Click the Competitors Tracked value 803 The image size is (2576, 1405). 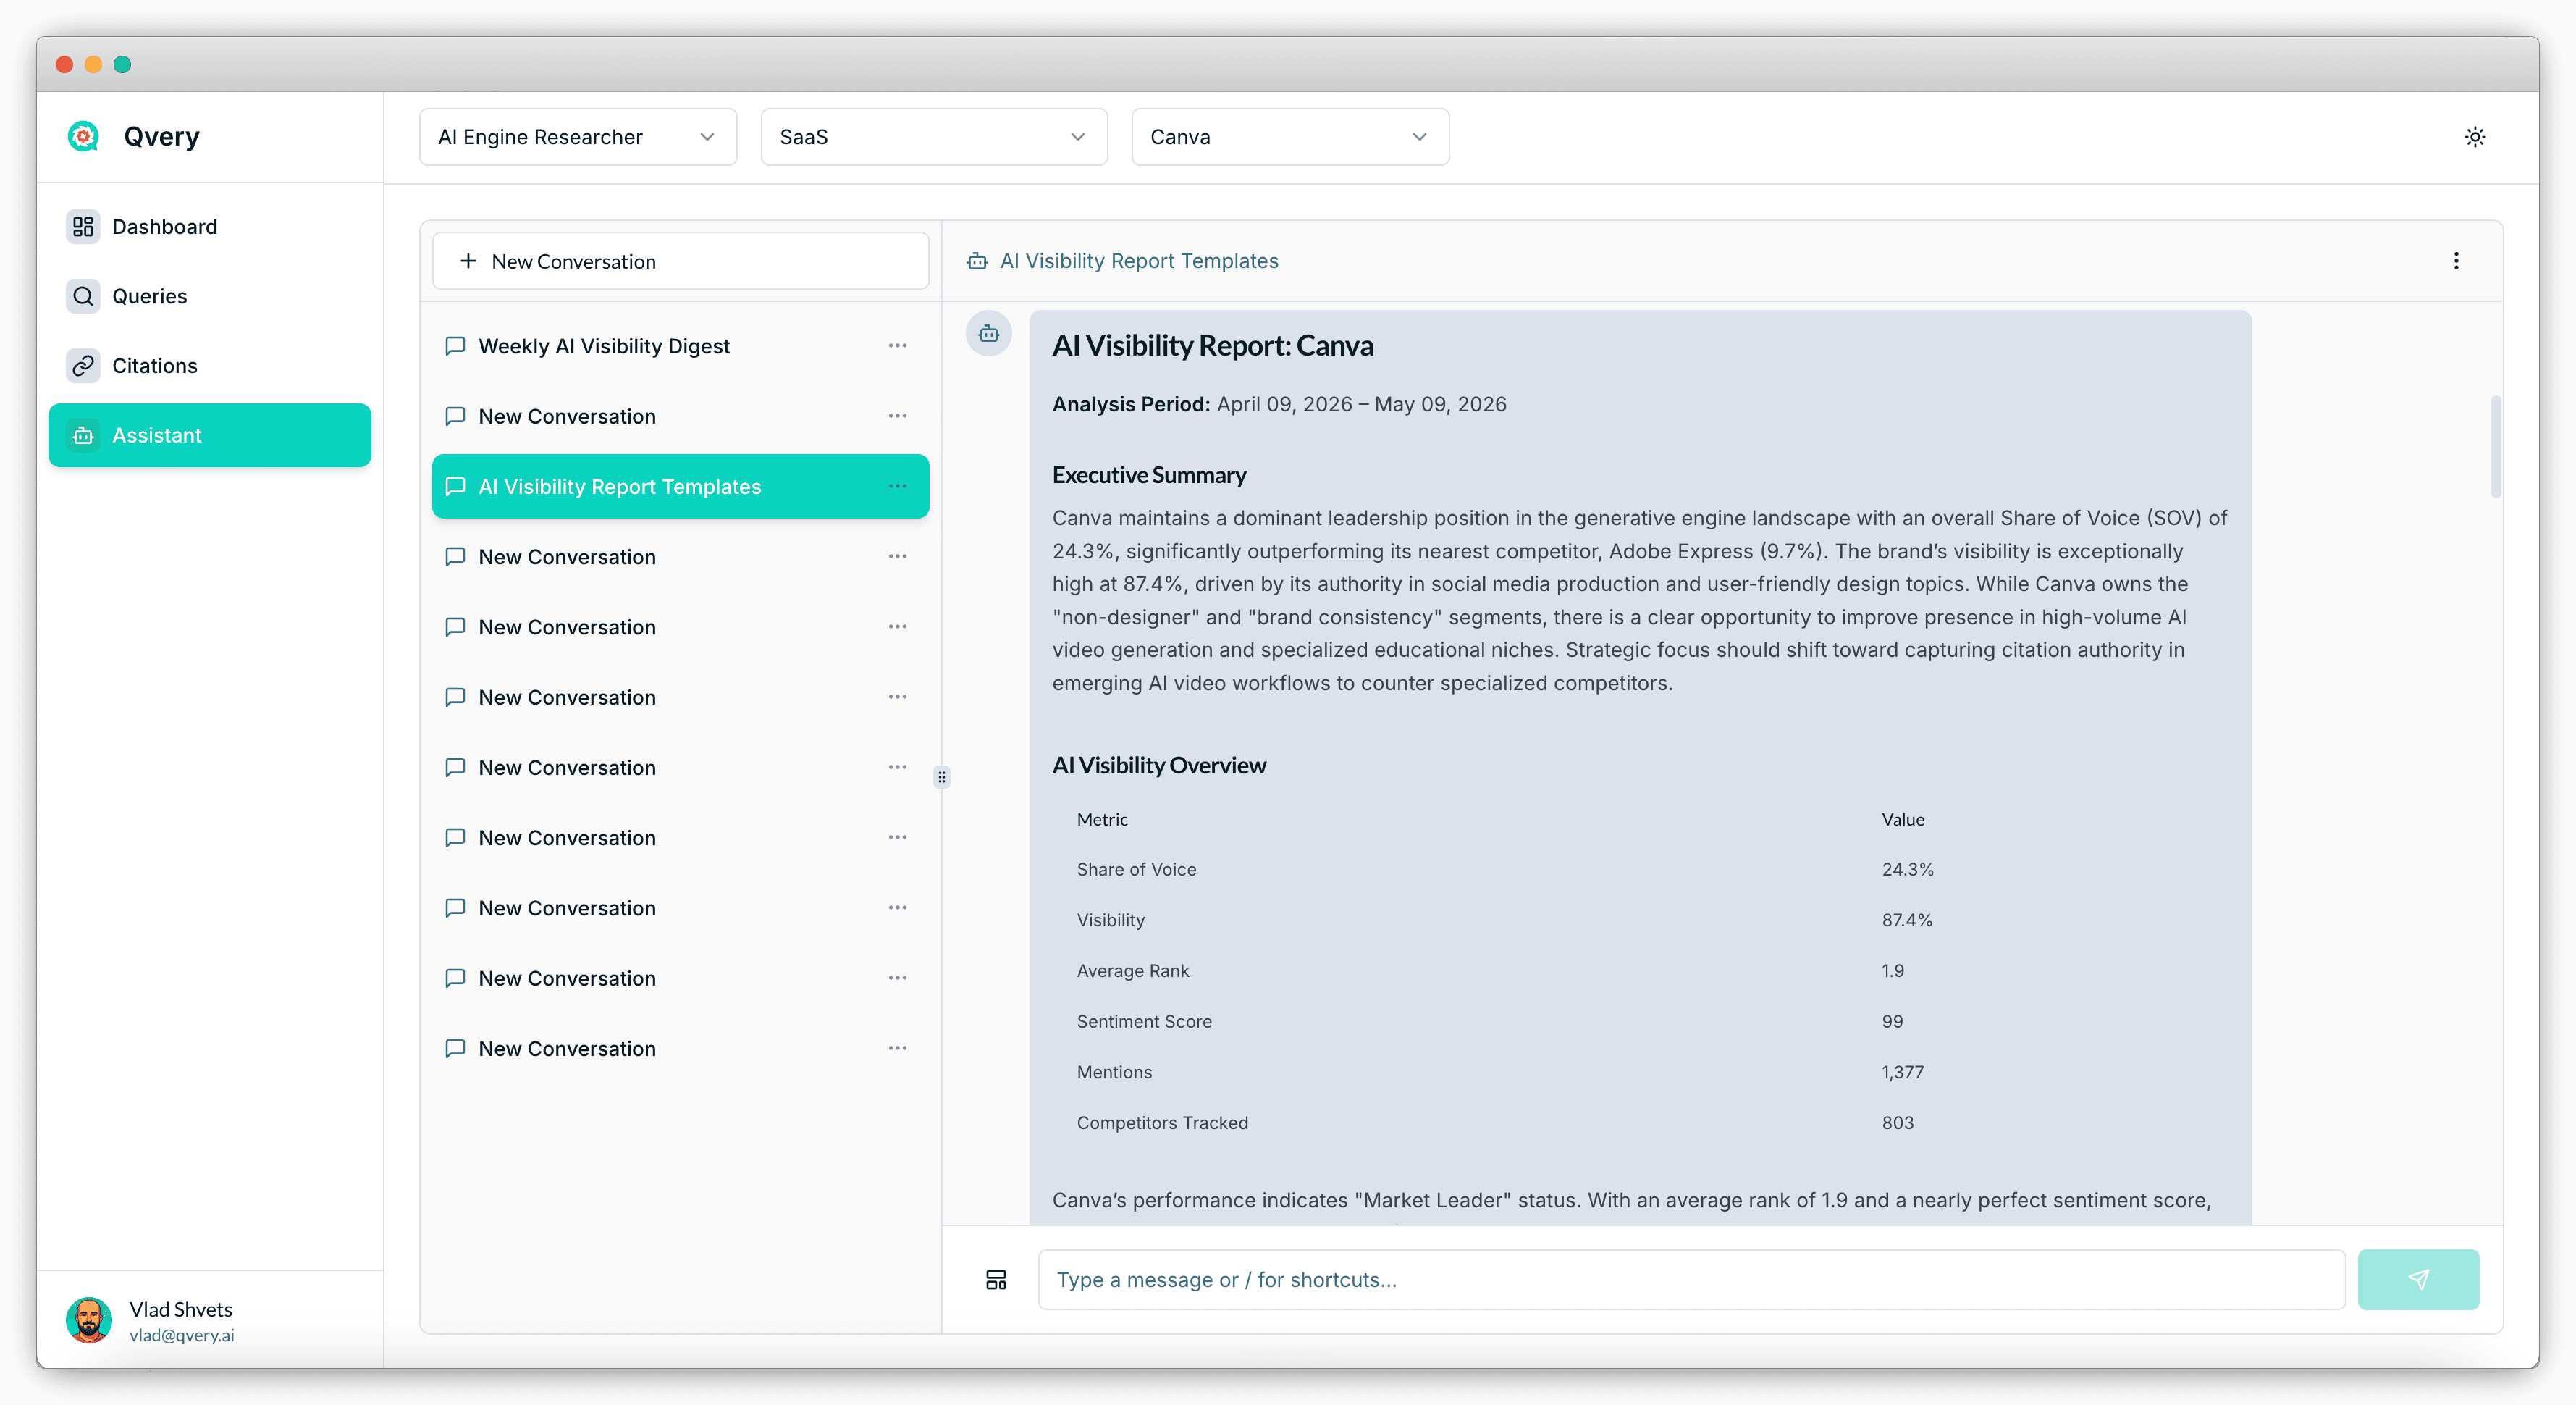1897,1122
